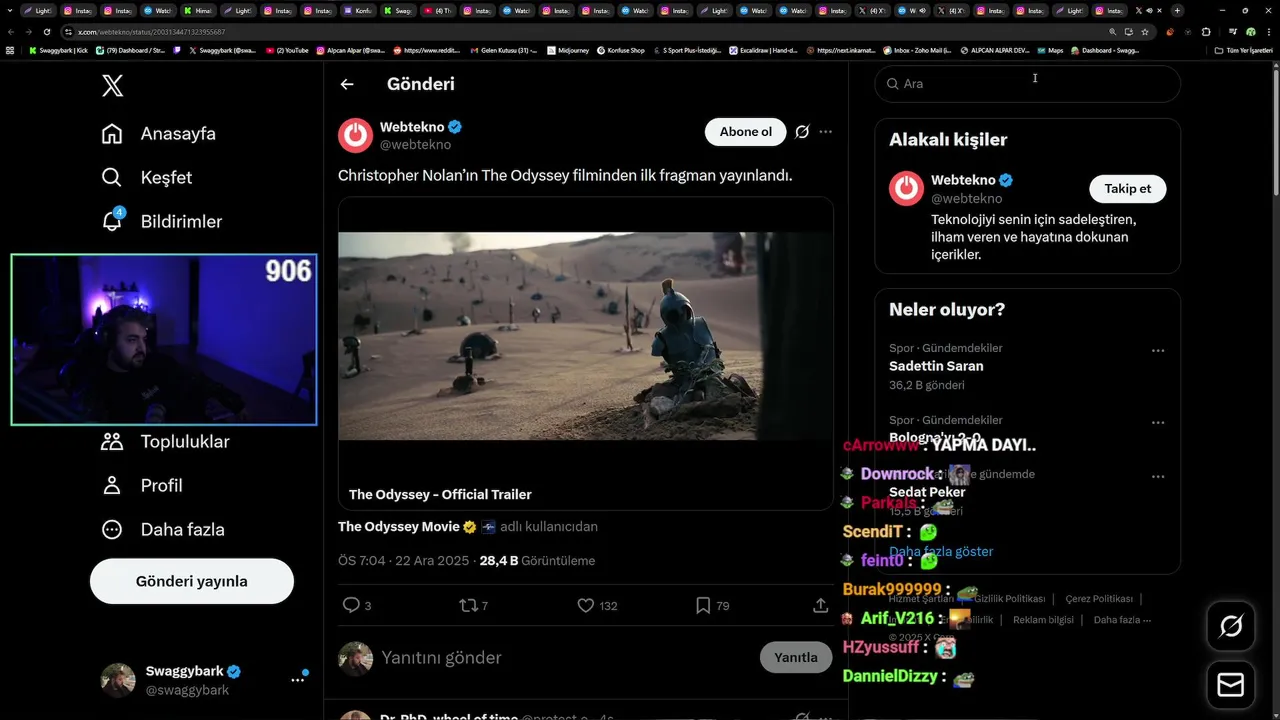Open the floating messages envelope button
Screen dimensions: 1280x720
click(1231, 685)
